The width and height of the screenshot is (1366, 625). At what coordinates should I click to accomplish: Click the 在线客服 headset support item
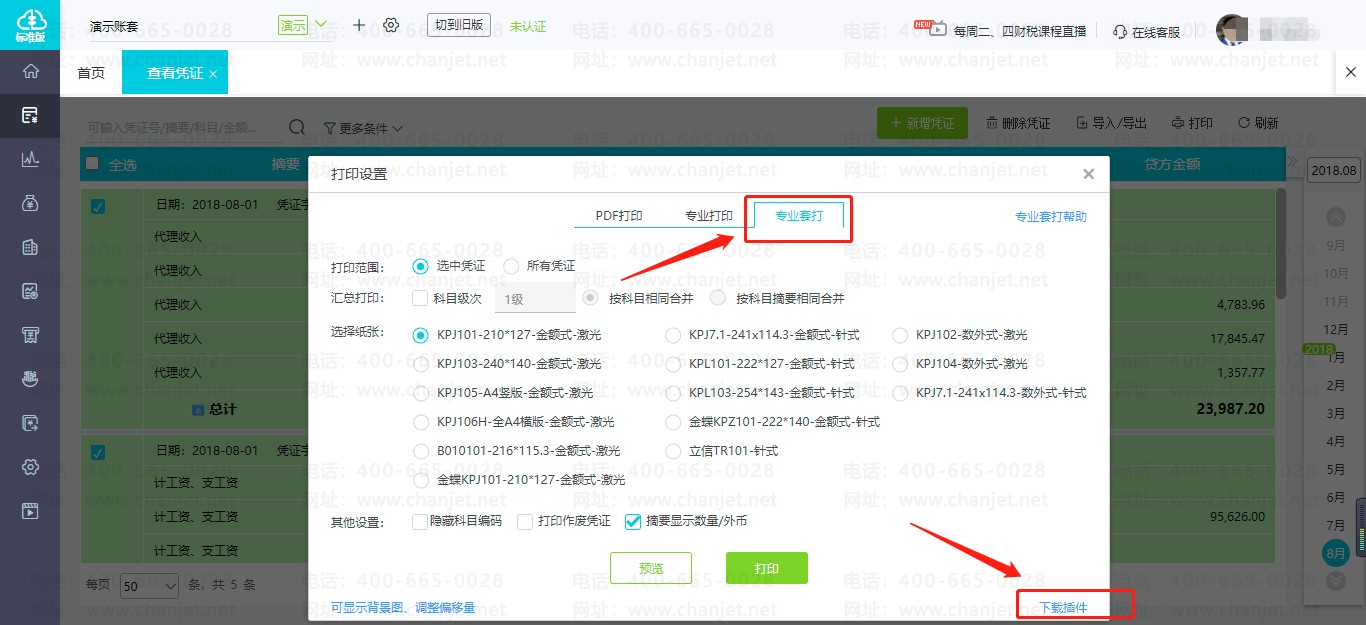1146,32
